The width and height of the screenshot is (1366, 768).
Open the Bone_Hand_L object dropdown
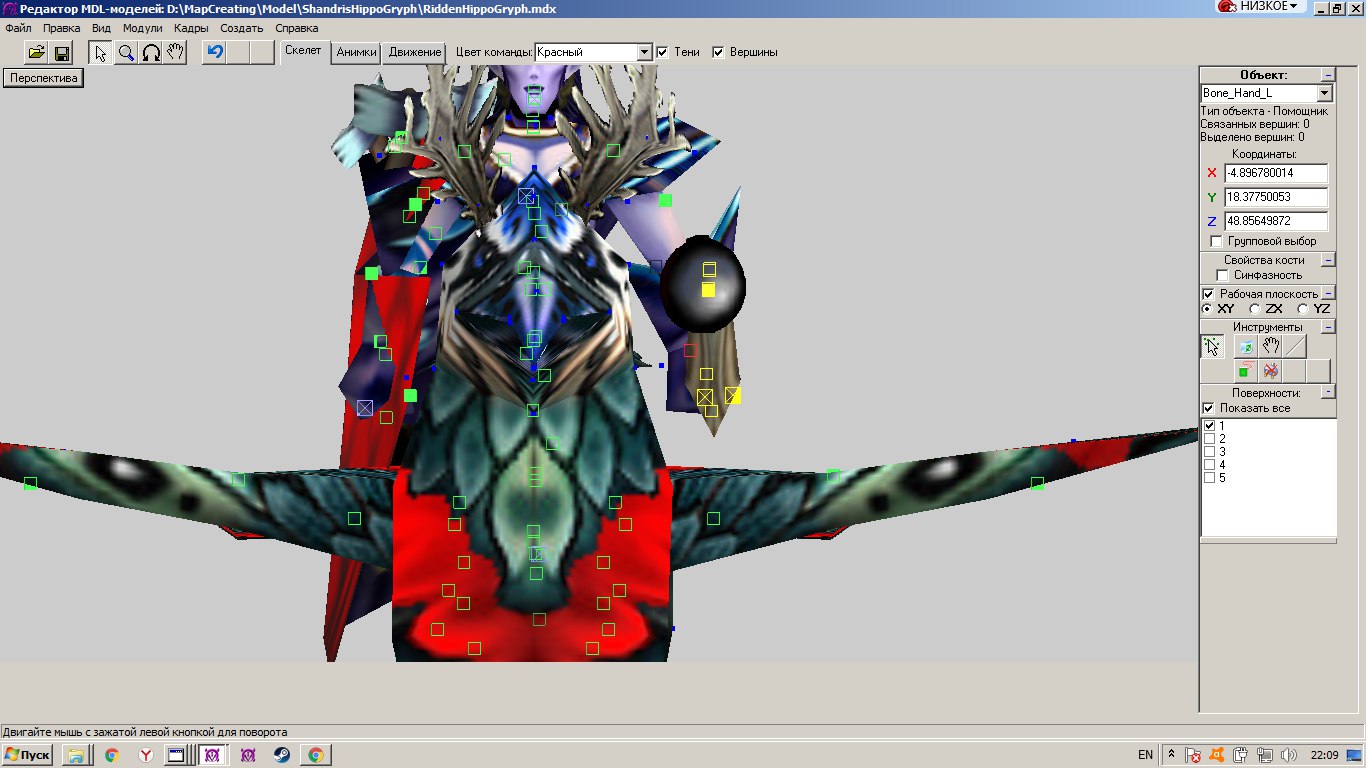(x=1325, y=93)
